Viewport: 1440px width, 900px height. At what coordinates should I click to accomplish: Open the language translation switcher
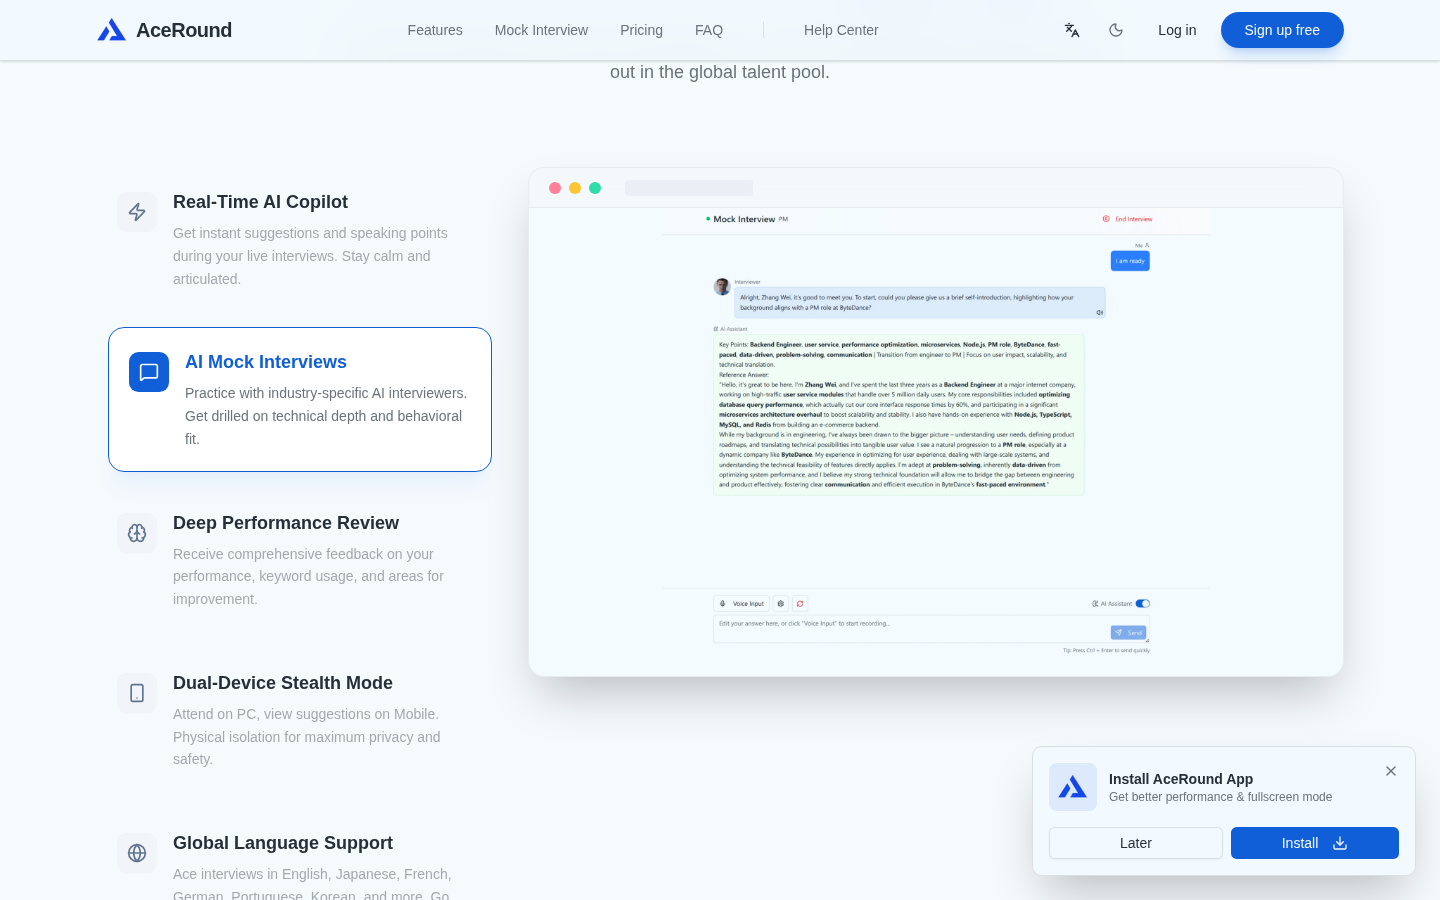(1072, 30)
